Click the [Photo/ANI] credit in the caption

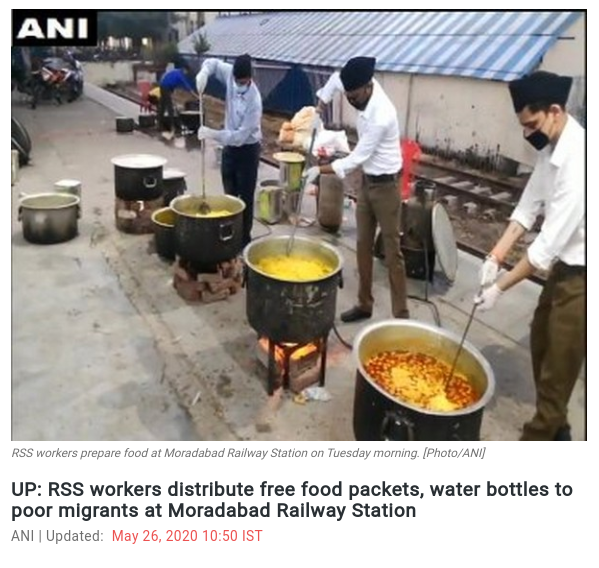[454, 453]
